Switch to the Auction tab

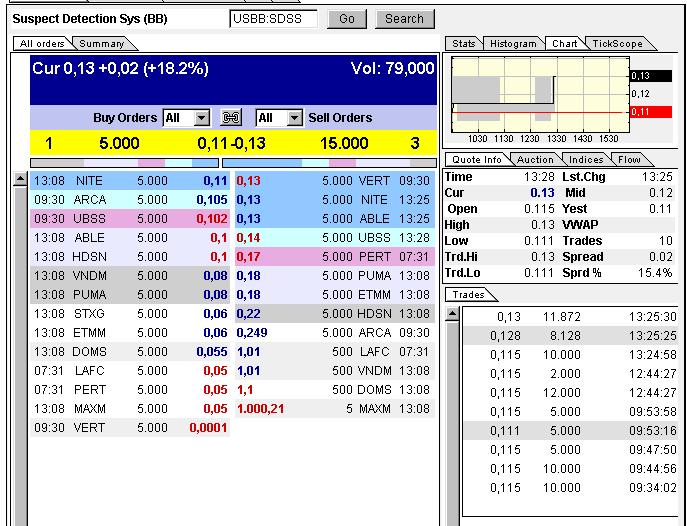coord(535,160)
